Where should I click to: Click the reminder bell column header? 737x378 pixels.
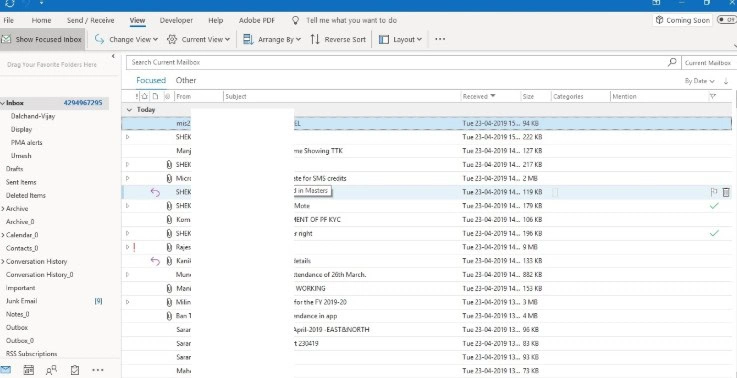pyautogui.click(x=145, y=96)
